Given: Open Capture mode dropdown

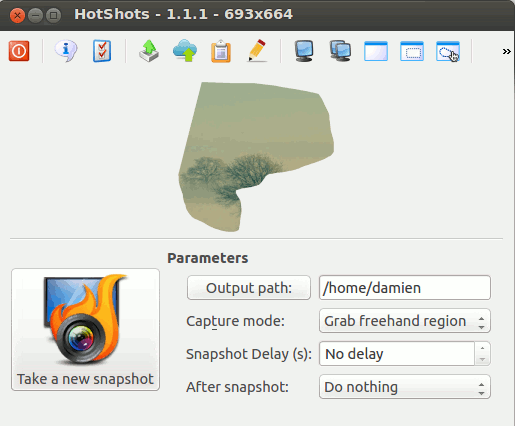Looking at the screenshot, I should (405, 321).
